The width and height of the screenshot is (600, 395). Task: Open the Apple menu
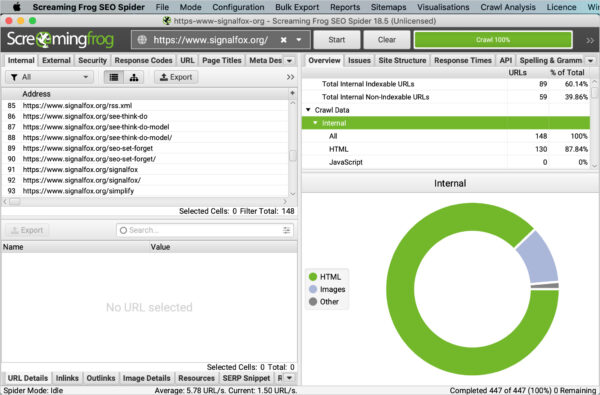pos(16,7)
